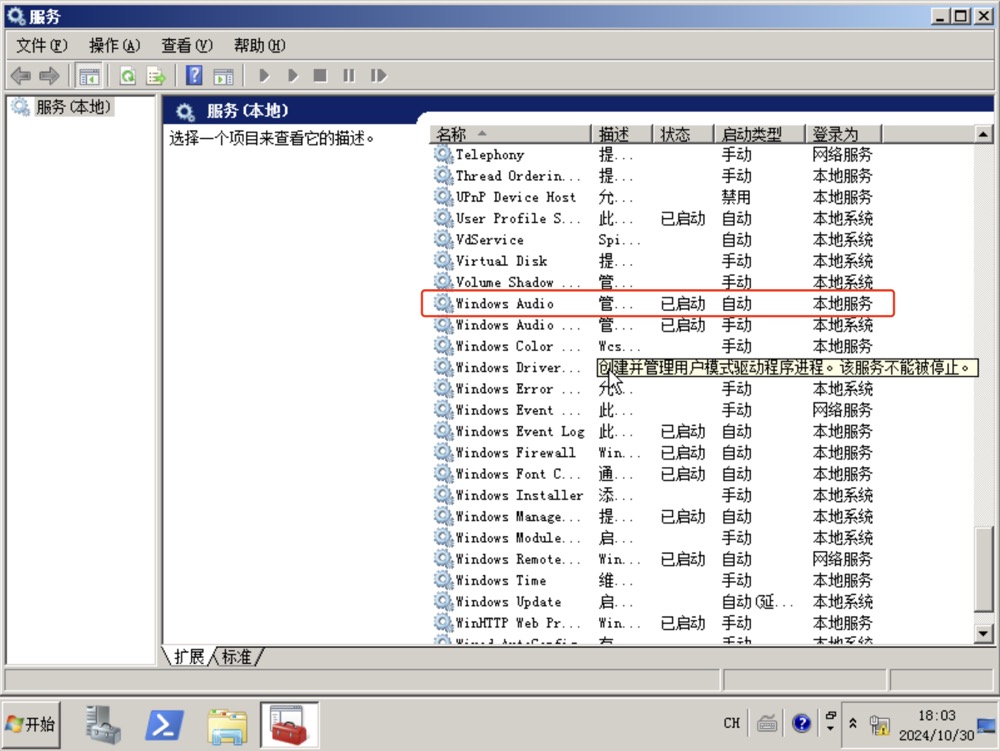Click the keyboard icon in the language bar
The width and height of the screenshot is (1000, 751).
click(767, 724)
